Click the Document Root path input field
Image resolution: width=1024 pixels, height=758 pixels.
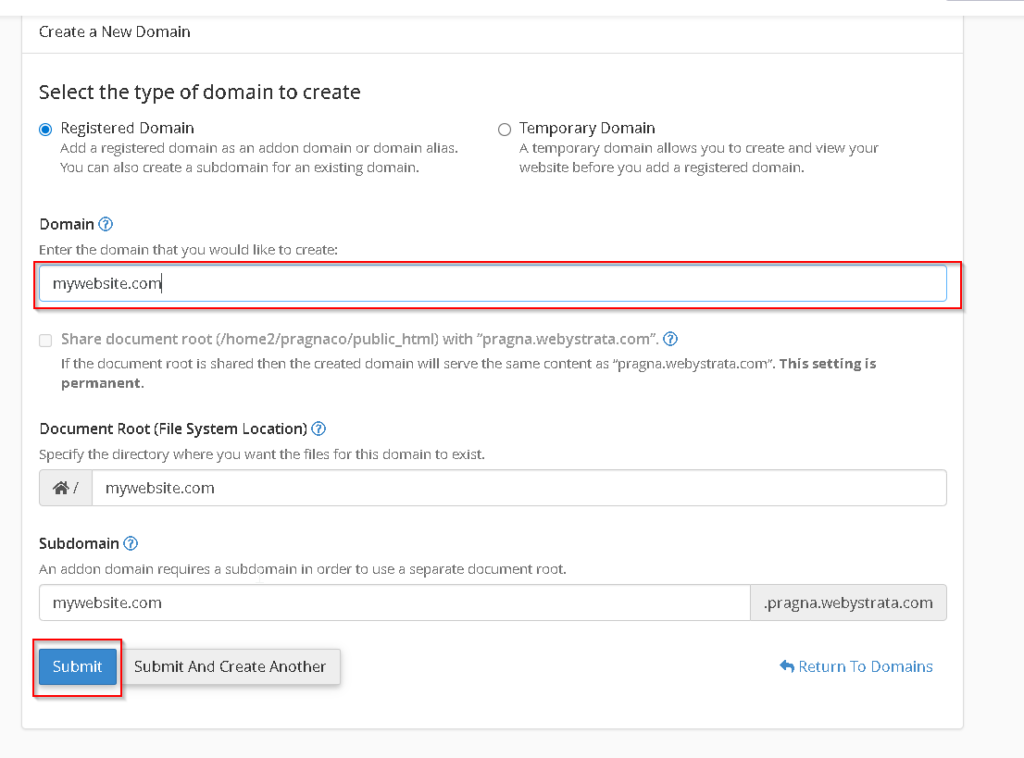519,488
